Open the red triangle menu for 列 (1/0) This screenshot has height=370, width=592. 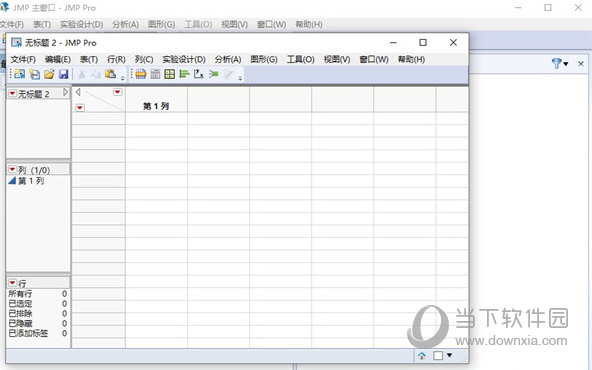click(x=12, y=169)
